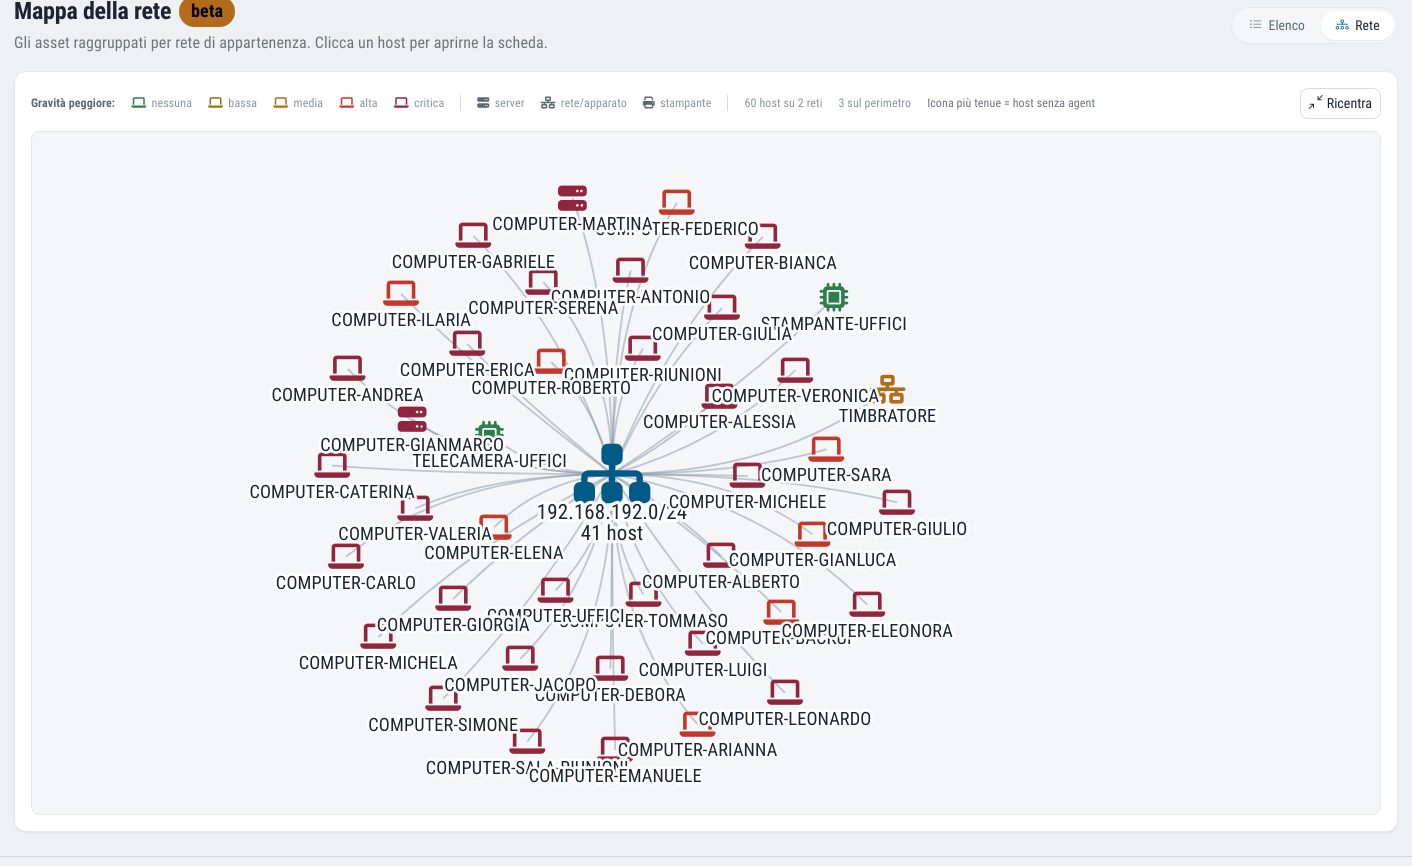
Task: Open the COMPUTER-MICHELA laptop icon
Action: 378,637
